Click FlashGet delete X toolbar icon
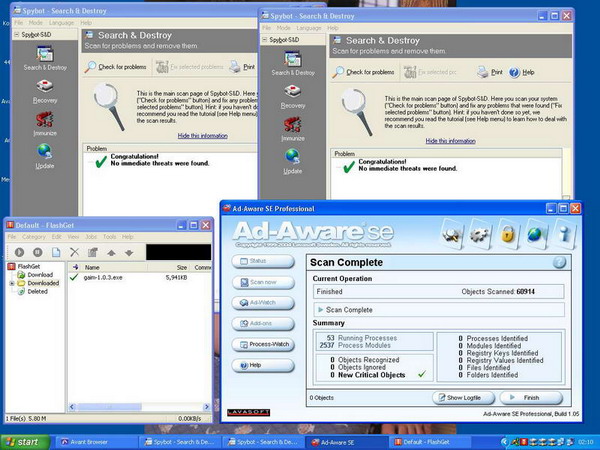The height and width of the screenshot is (450, 600). 75,252
